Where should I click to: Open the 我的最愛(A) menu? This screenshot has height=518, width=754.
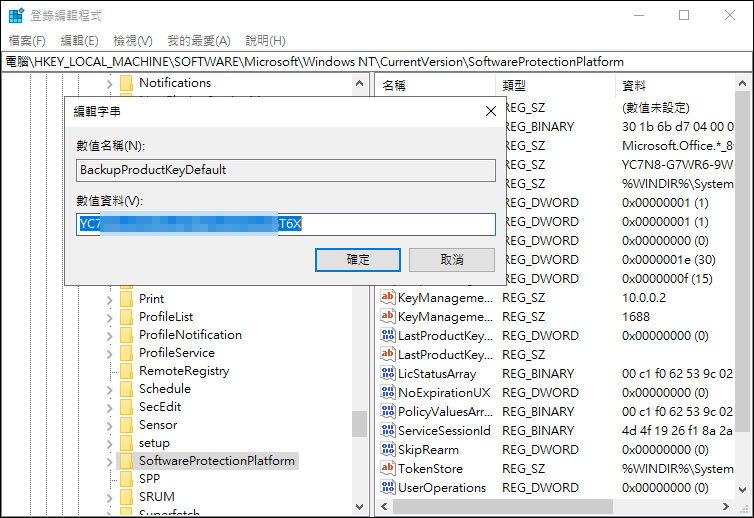pos(199,41)
